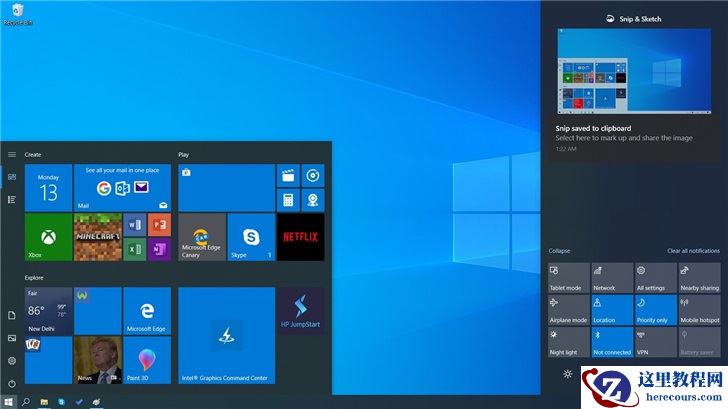Open All settings quick action
Screen dimensions: 728x409
(656, 278)
